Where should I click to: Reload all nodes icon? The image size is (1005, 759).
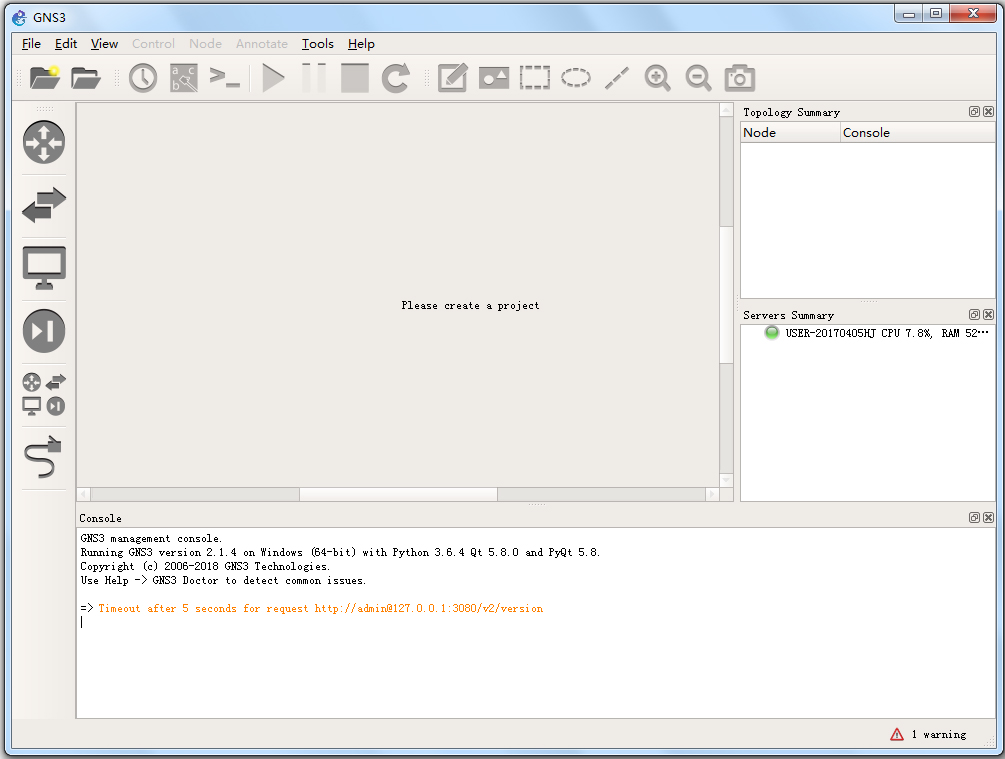tap(395, 78)
